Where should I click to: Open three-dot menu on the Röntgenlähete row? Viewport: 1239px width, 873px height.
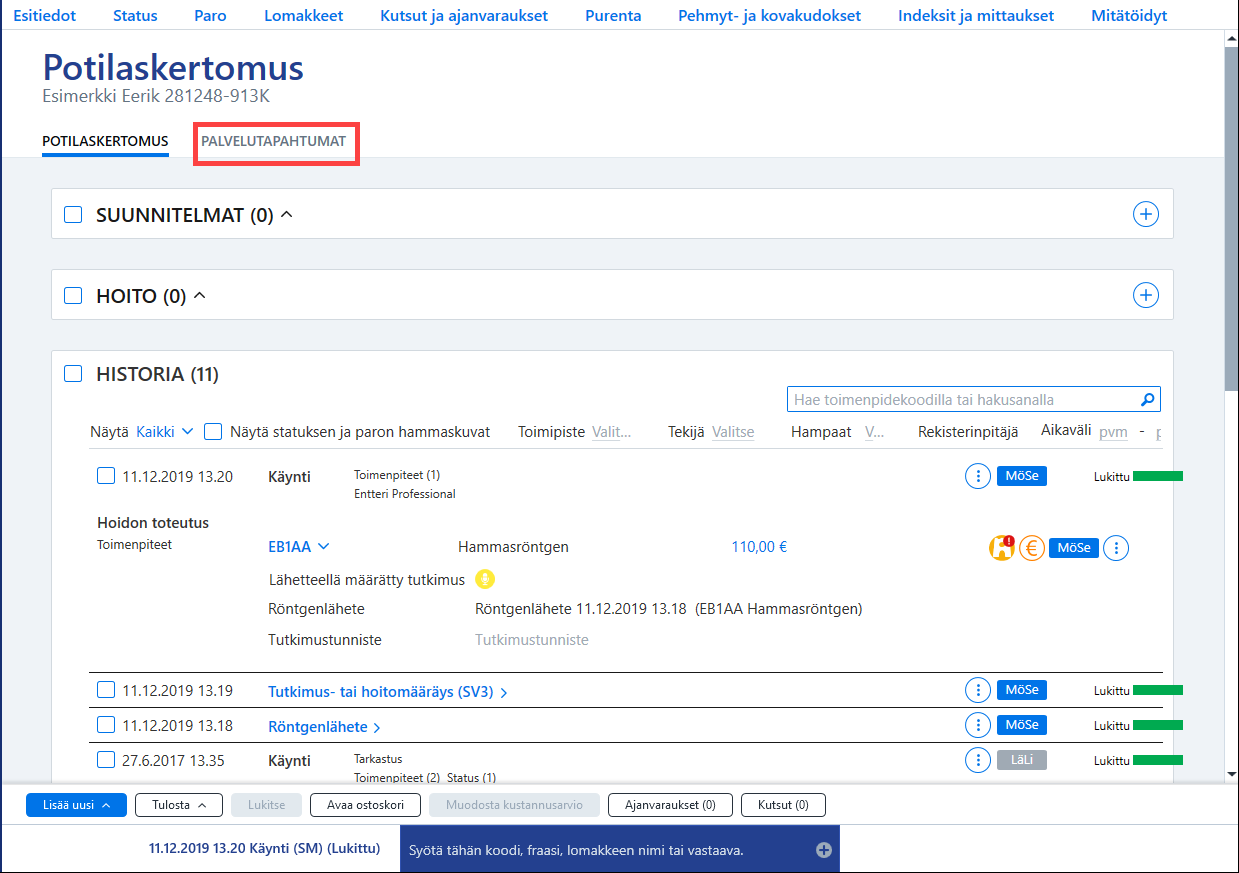coord(977,725)
